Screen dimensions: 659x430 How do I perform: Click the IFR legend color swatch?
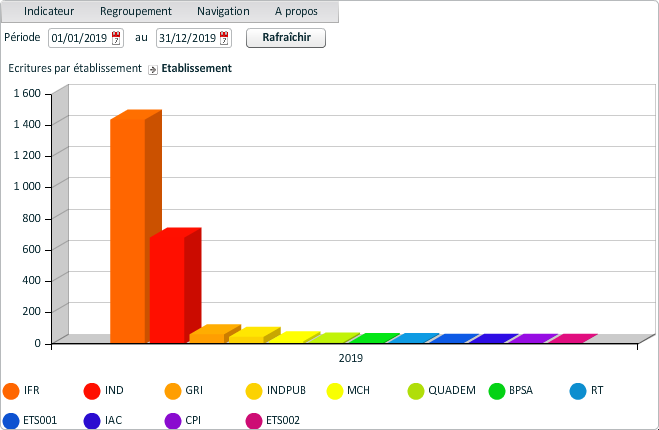click(x=11, y=391)
